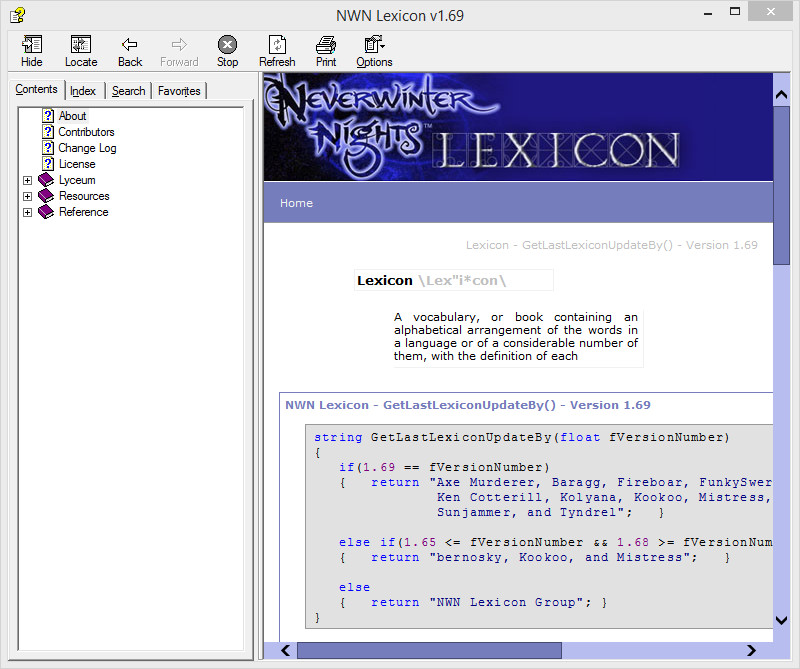Click the vertical scrollbar up arrow
Screen dimensions: 800x669
coord(781,95)
